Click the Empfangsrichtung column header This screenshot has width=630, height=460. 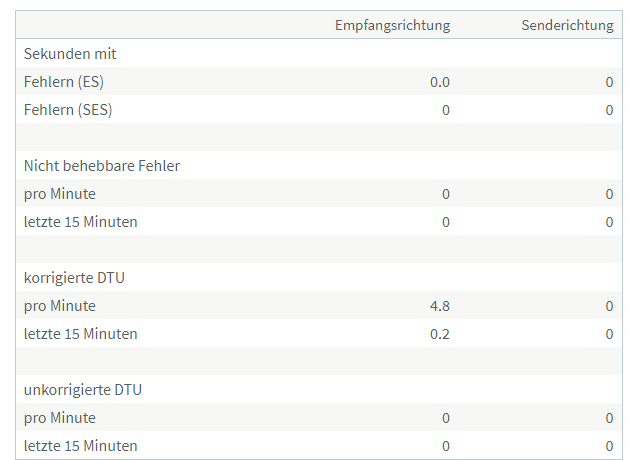point(393,25)
